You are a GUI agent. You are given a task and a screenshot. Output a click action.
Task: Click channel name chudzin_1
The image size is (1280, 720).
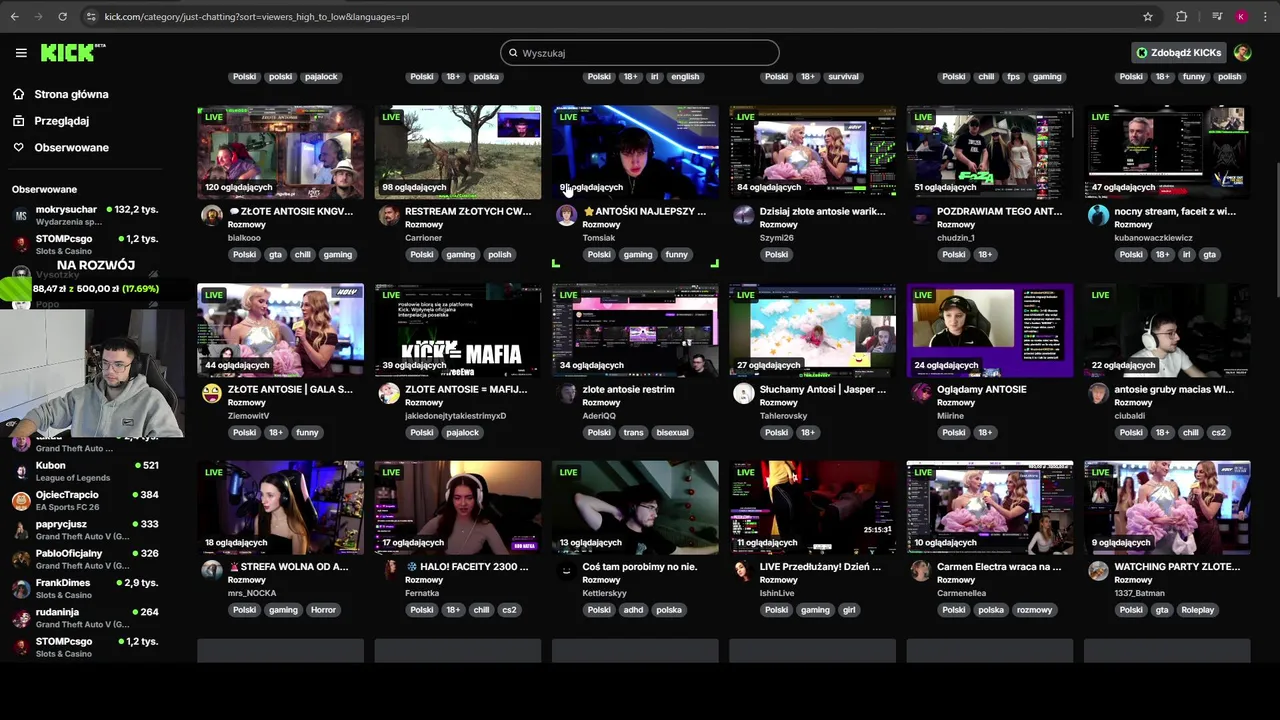tap(956, 238)
